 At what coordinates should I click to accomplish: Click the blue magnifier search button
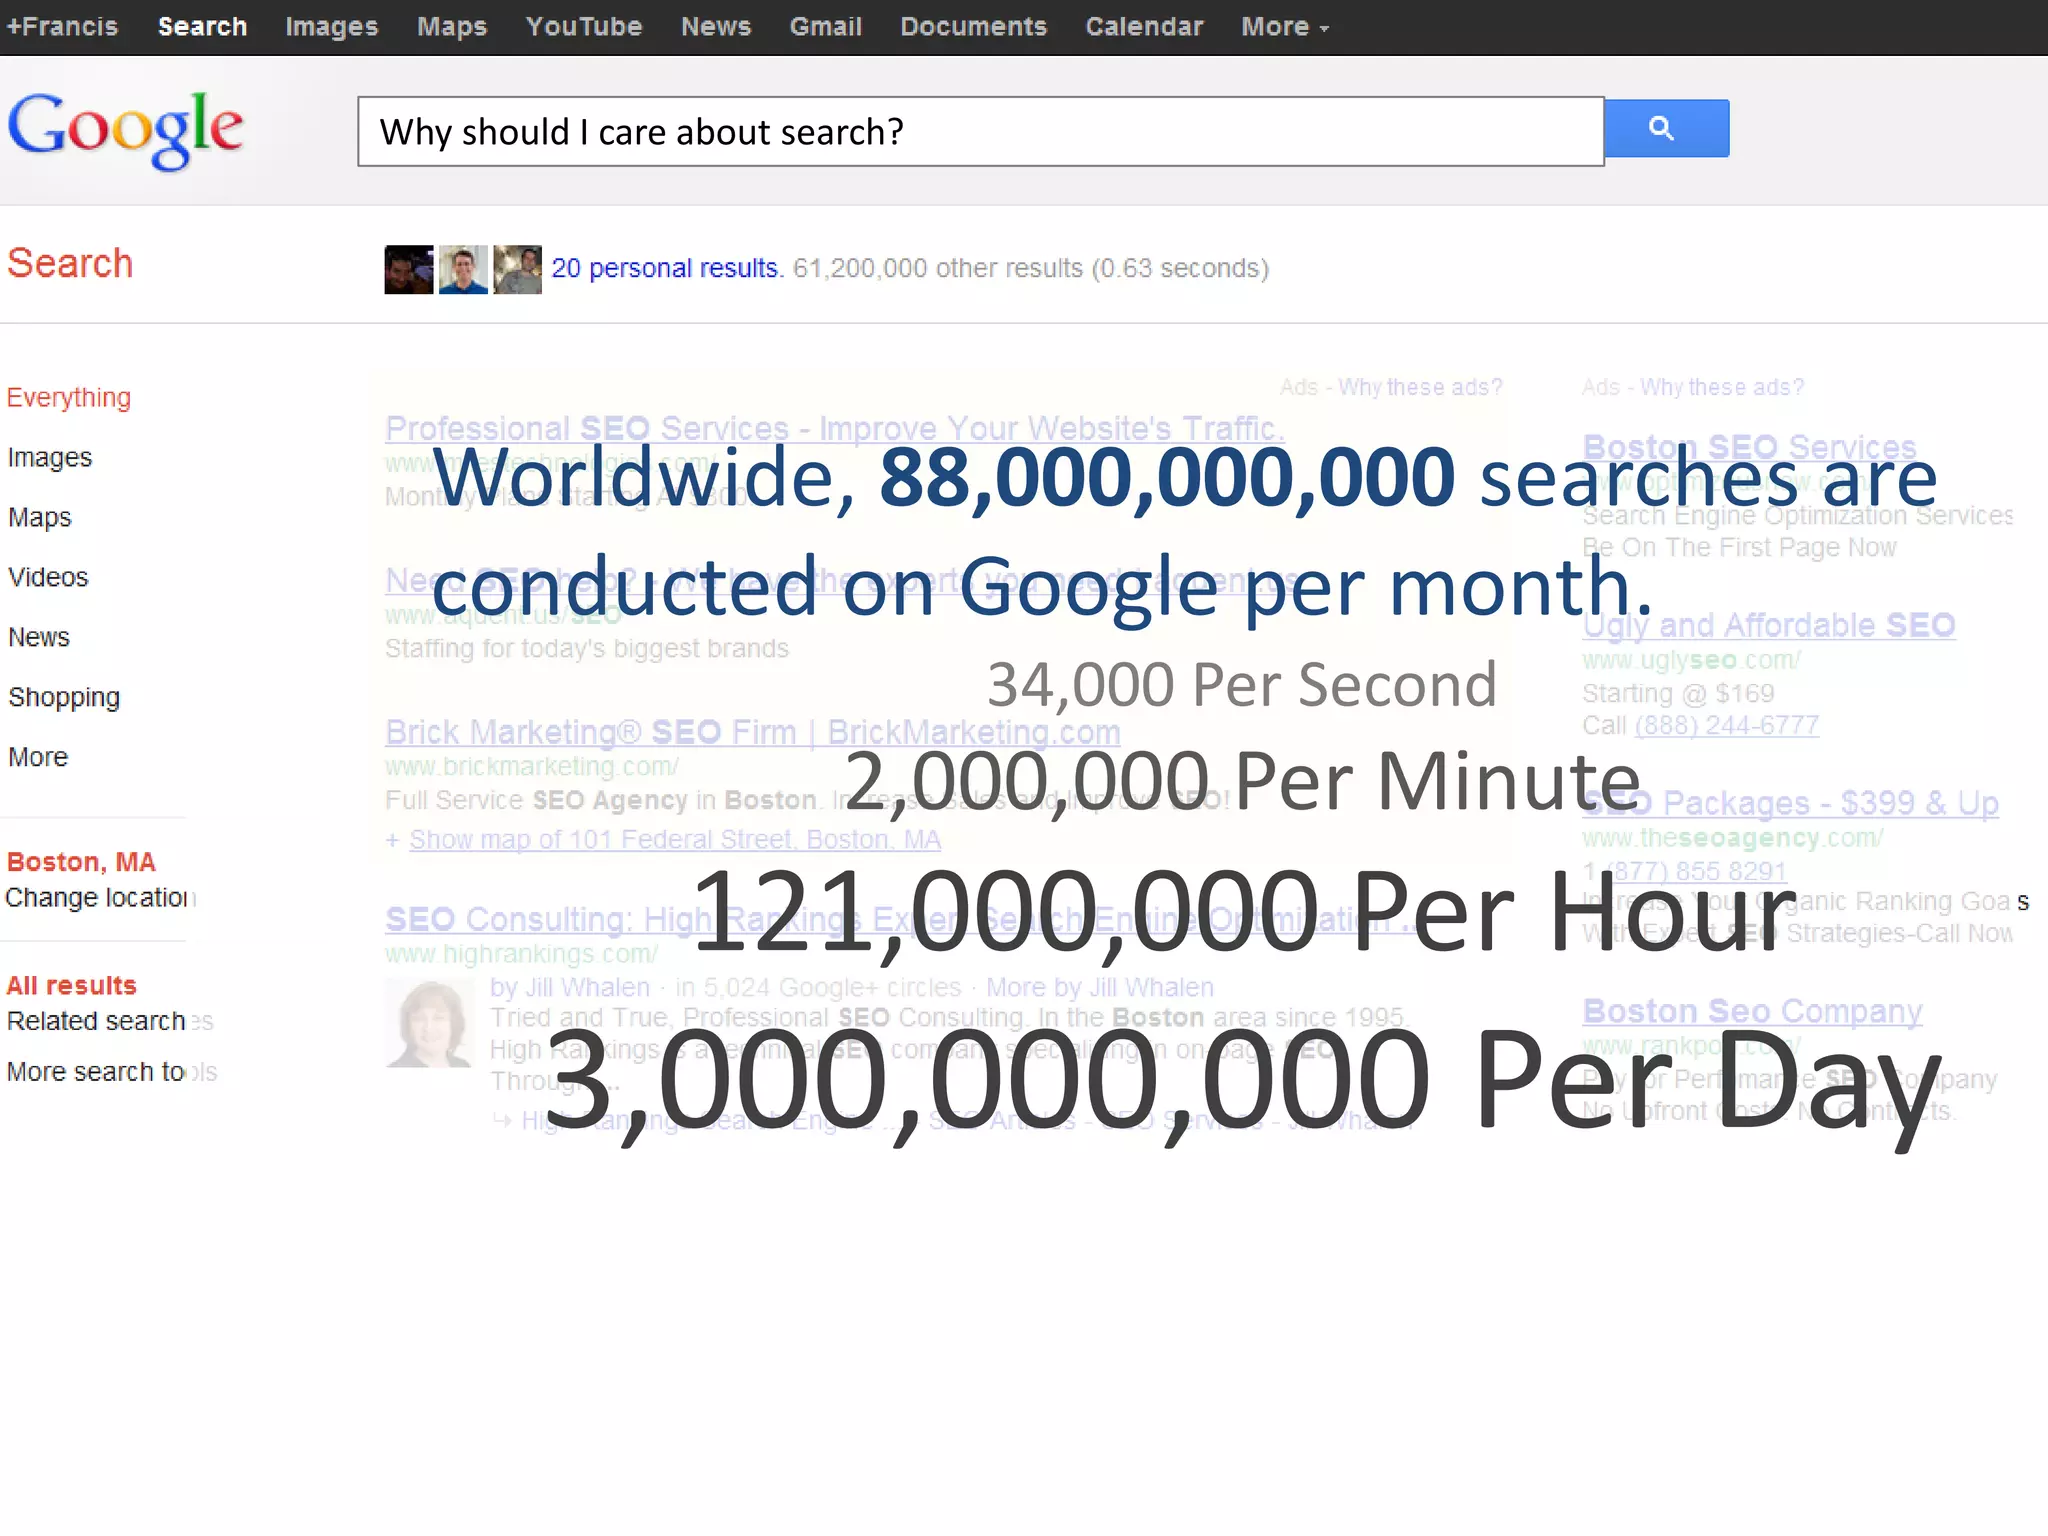click(x=1666, y=128)
